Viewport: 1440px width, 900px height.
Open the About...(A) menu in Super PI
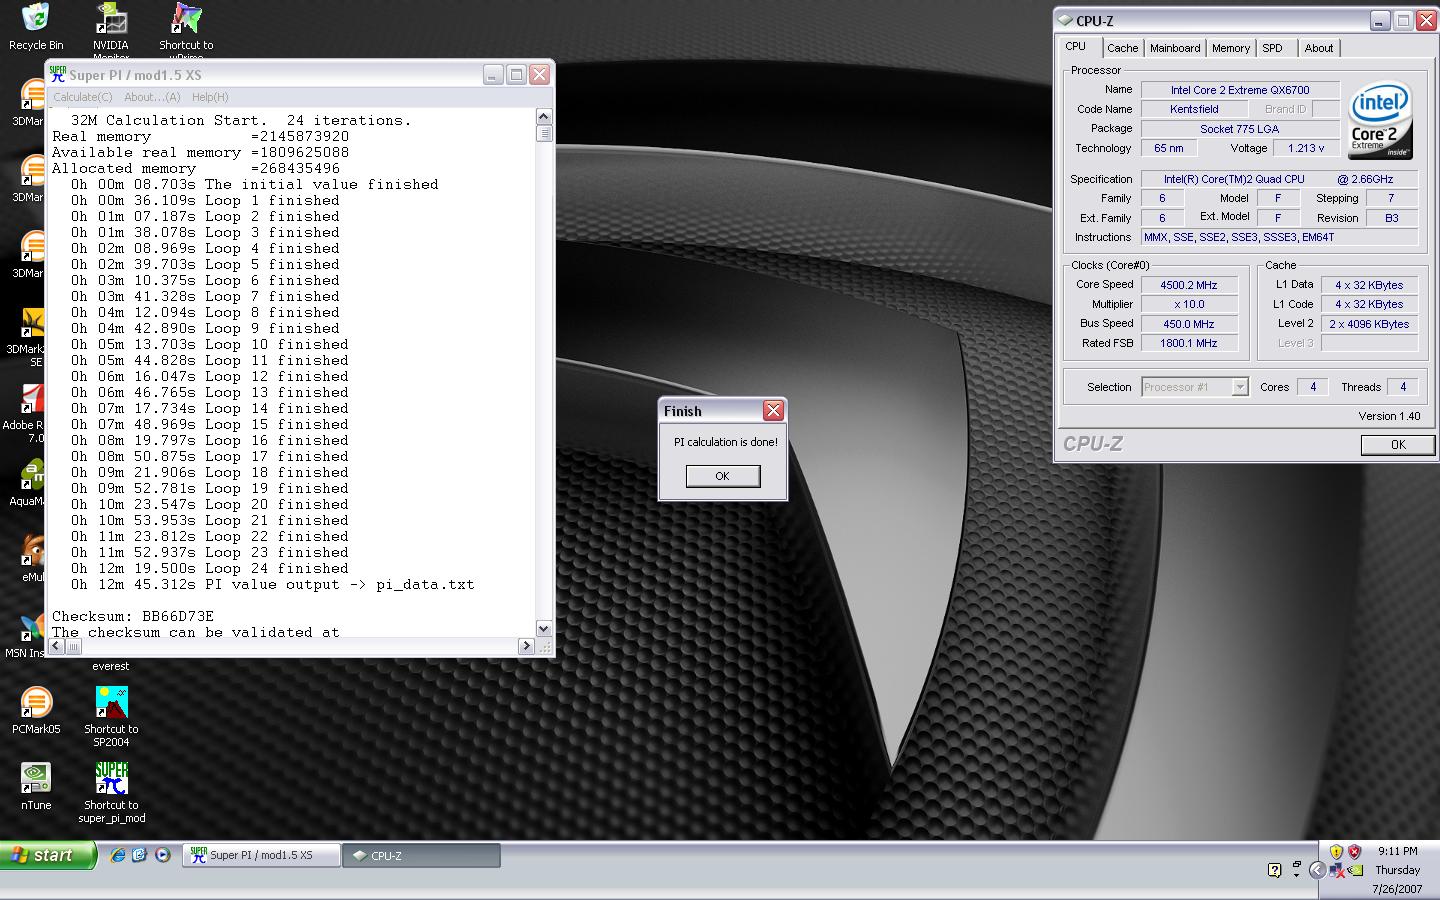pos(152,97)
